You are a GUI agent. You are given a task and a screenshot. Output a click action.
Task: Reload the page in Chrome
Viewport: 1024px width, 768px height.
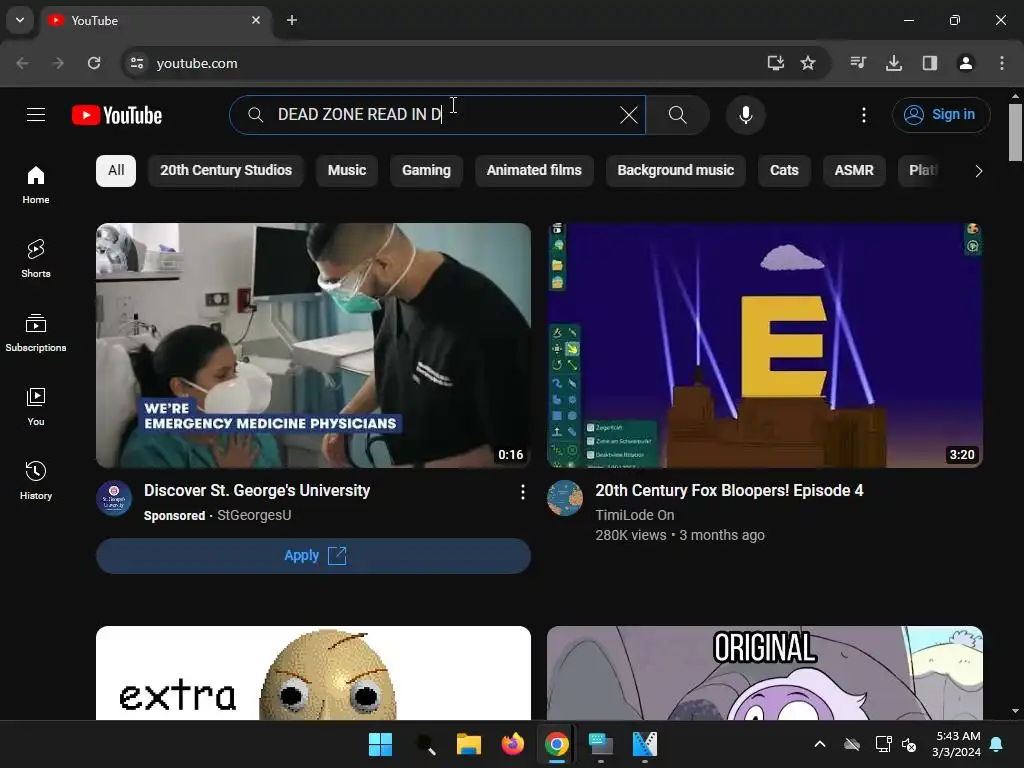click(x=94, y=63)
